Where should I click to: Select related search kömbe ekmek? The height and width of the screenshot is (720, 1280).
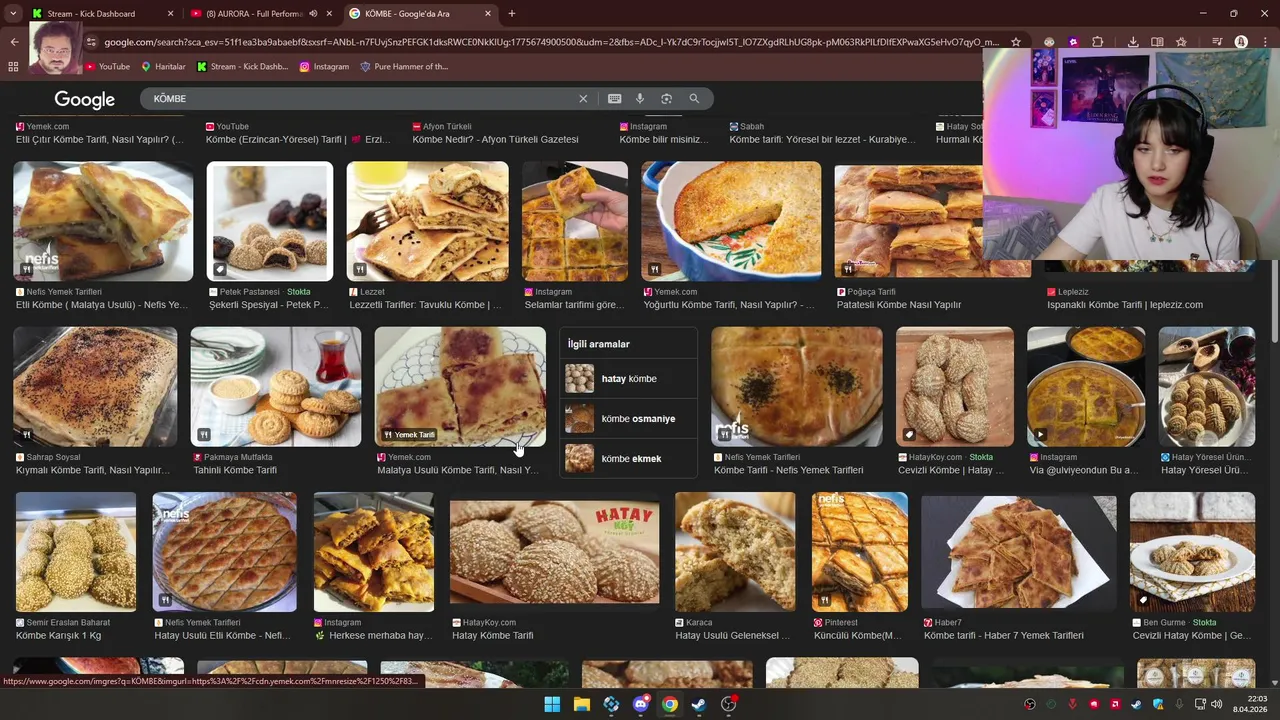pyautogui.click(x=628, y=459)
